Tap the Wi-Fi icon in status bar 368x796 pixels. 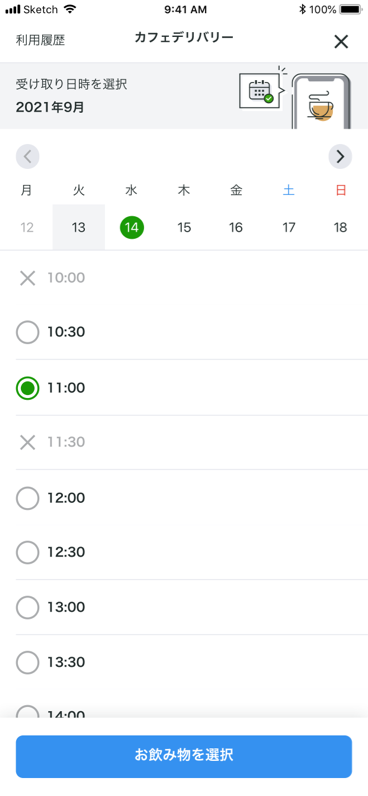[70, 9]
